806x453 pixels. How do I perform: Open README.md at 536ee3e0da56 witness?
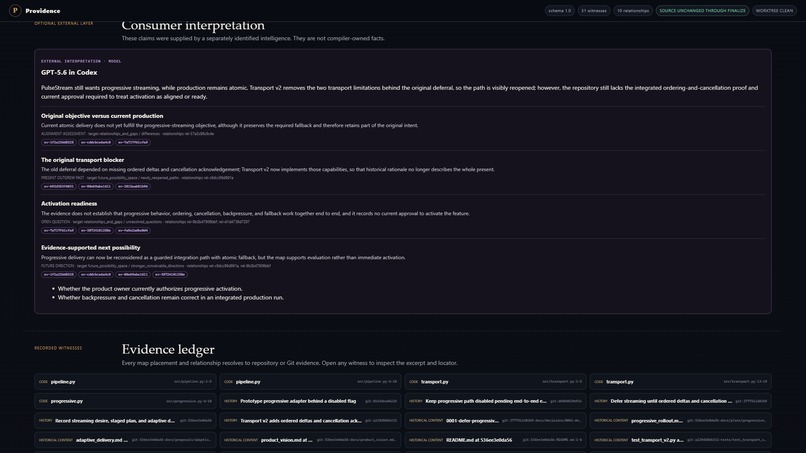(x=496, y=440)
